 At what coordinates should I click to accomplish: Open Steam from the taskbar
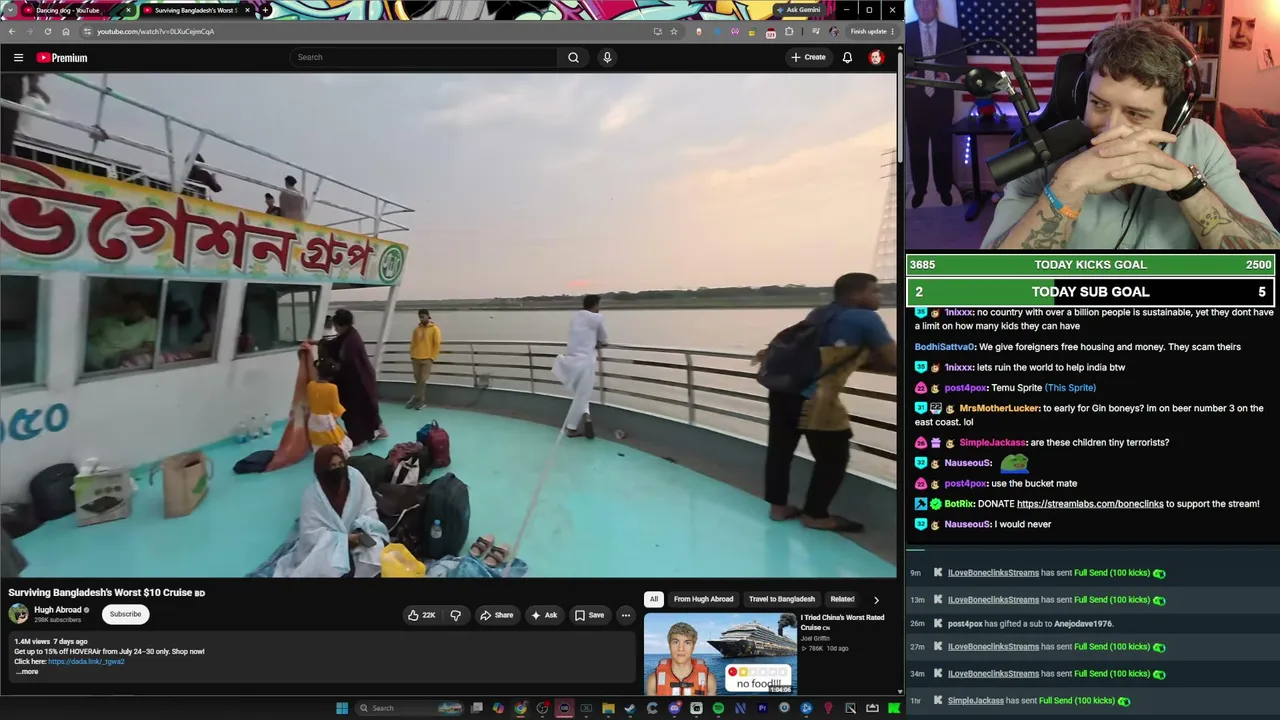pyautogui.click(x=630, y=708)
